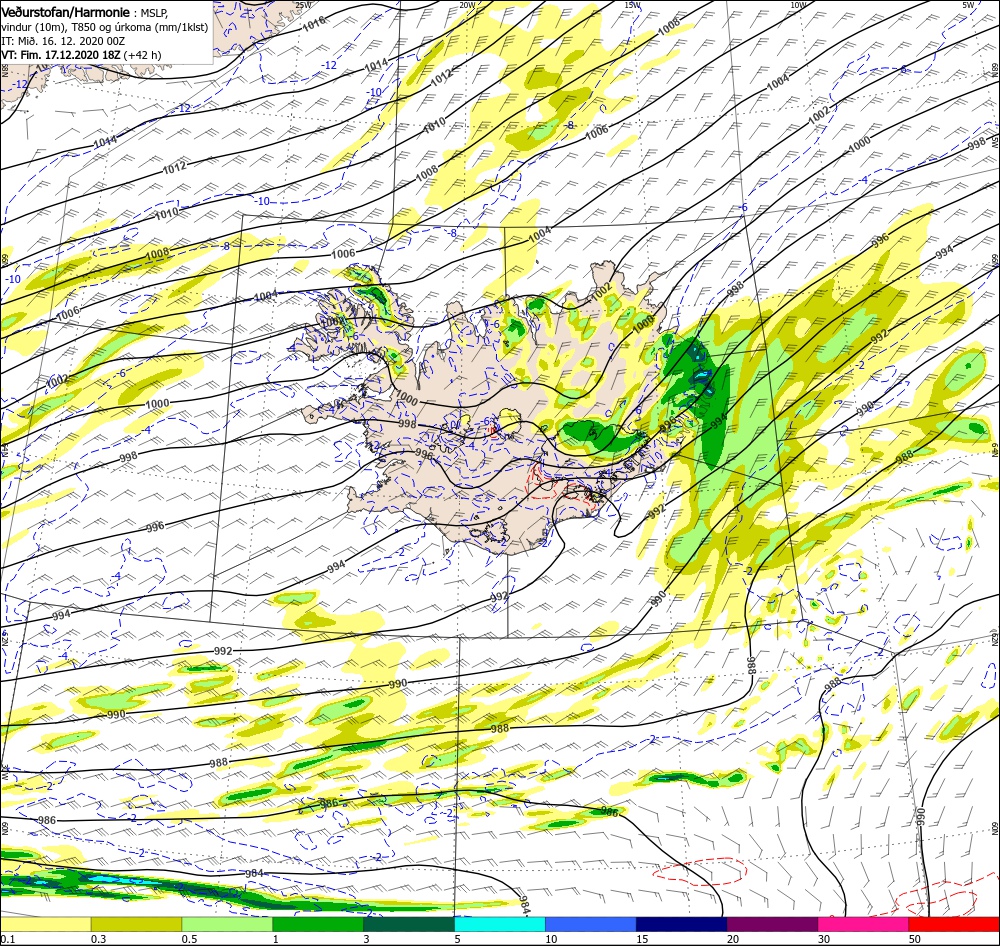
Task: Click the light green 0.5–1 legend swatch
Action: tap(227, 925)
